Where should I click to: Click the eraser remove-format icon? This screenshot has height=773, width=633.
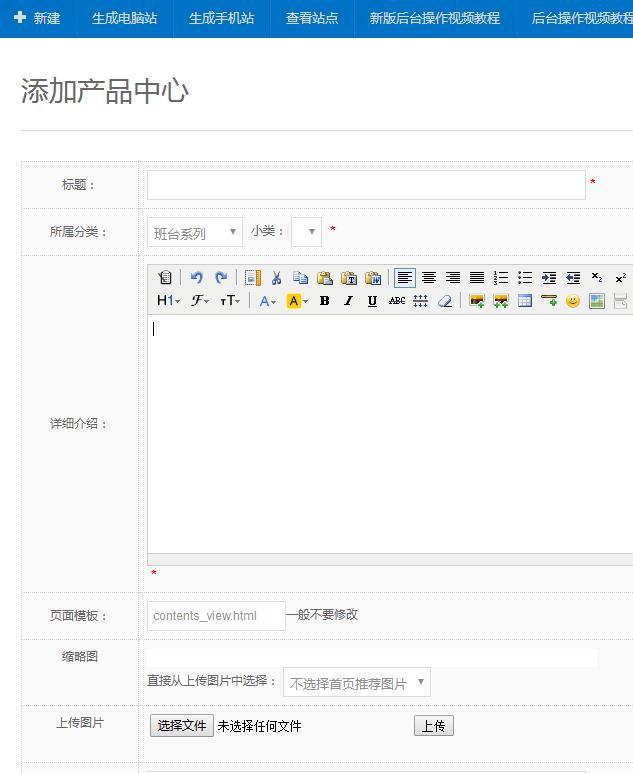[x=445, y=301]
